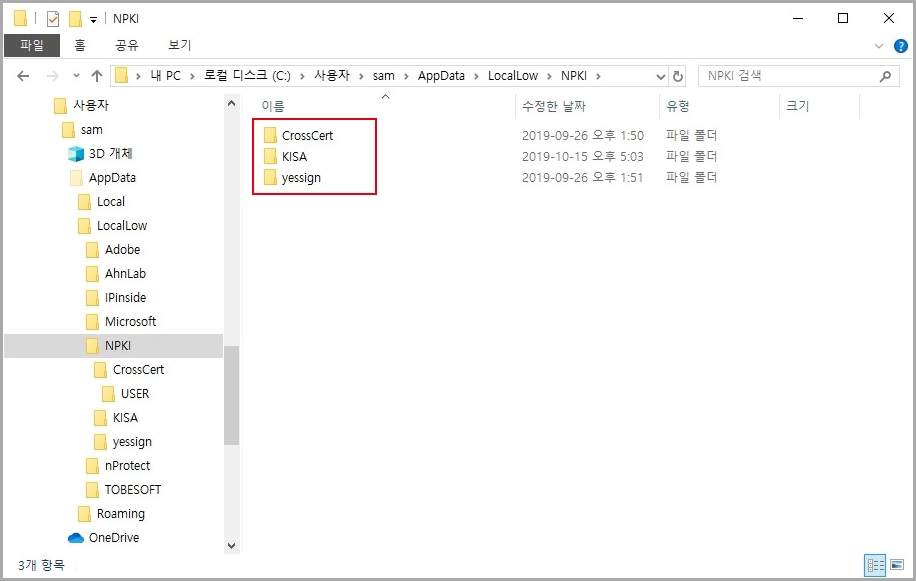
Task: Go back with the left arrow
Action: click(x=23, y=76)
